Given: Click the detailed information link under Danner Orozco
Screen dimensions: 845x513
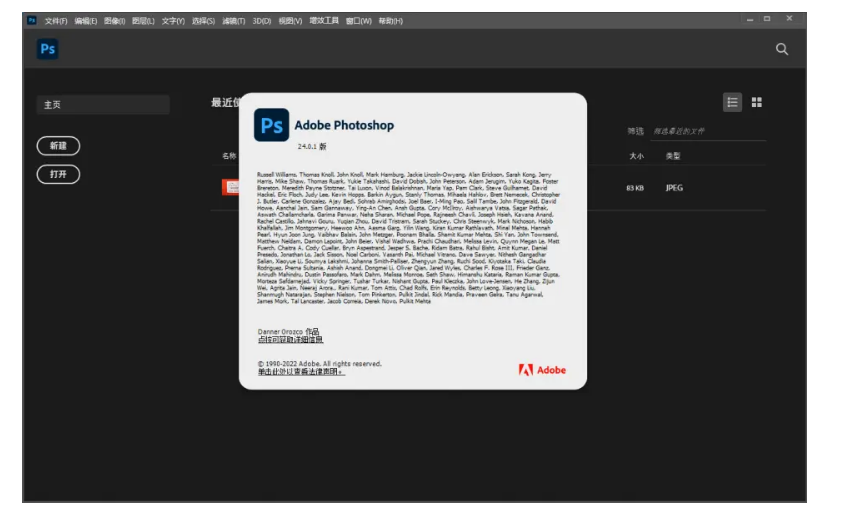Looking at the screenshot, I should pyautogui.click(x=290, y=339).
